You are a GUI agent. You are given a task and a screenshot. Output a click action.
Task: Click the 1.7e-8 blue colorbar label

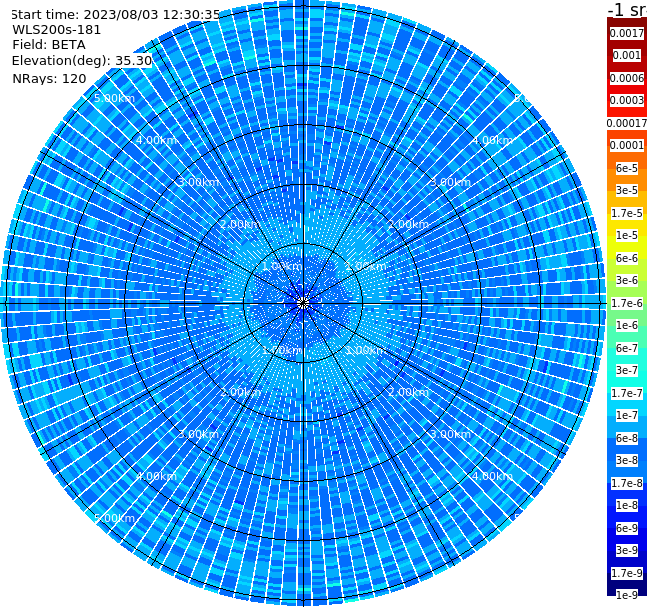[627, 483]
